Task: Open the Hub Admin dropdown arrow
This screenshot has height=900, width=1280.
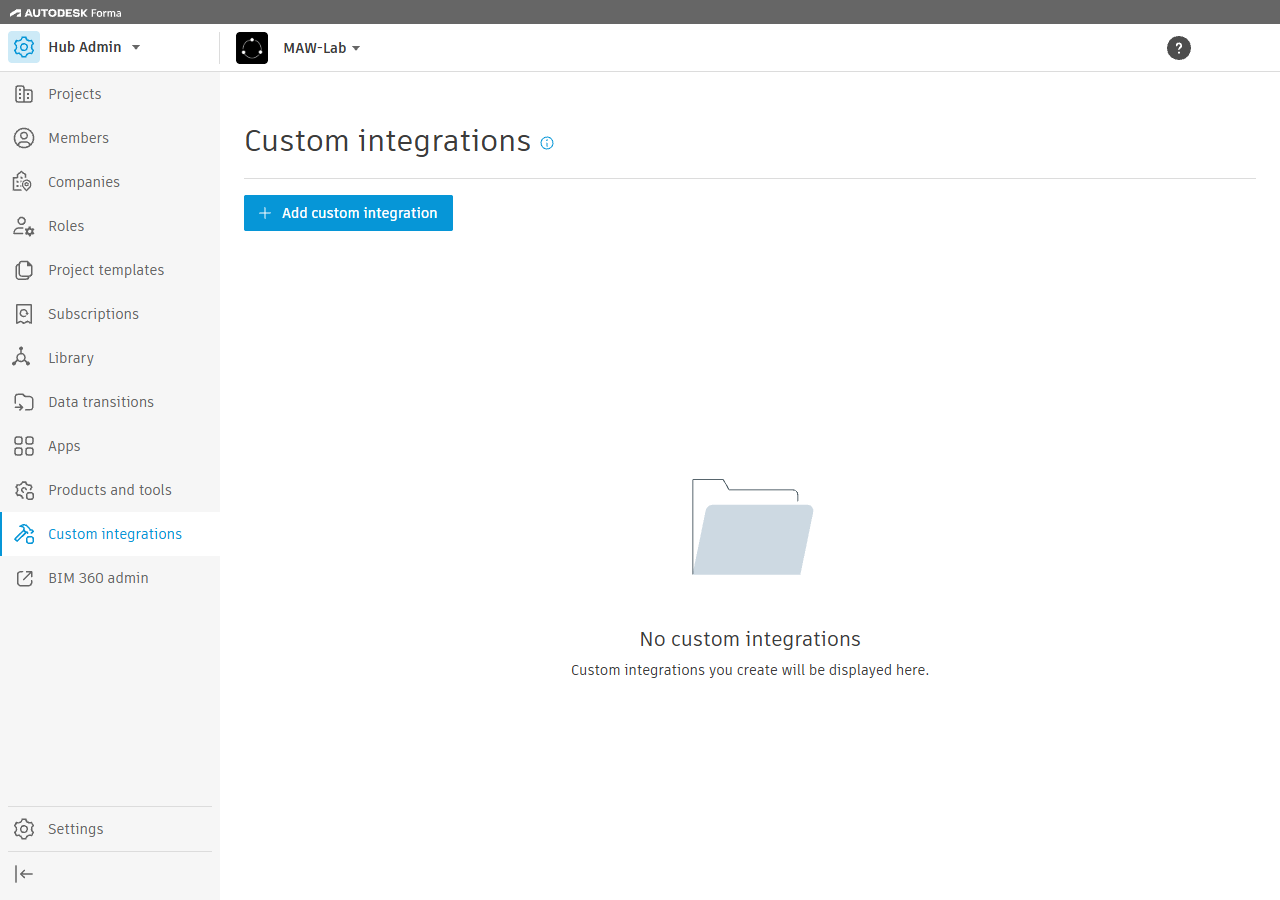Action: click(136, 47)
